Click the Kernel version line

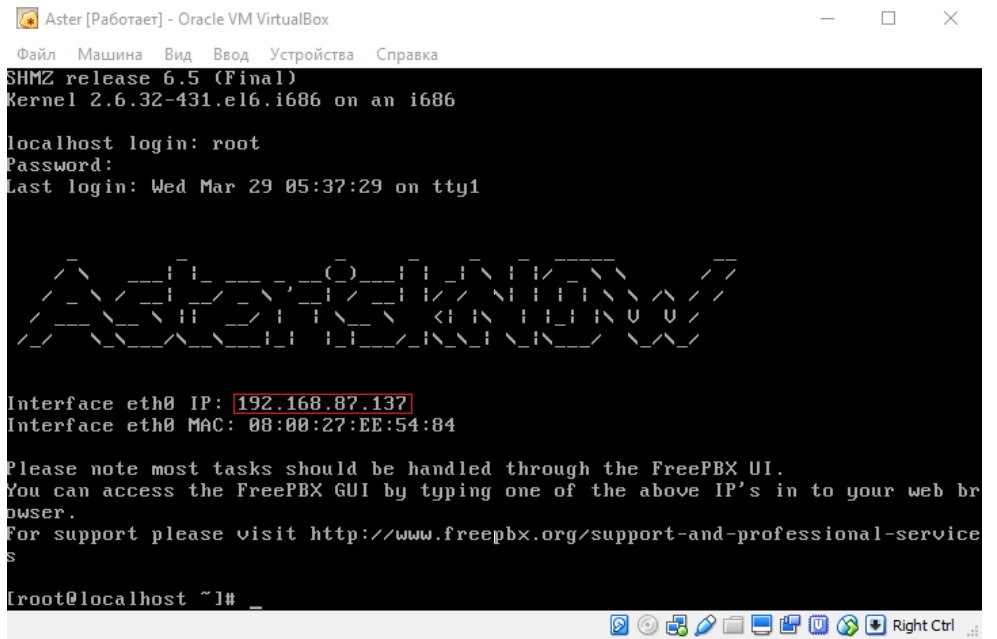(231, 100)
